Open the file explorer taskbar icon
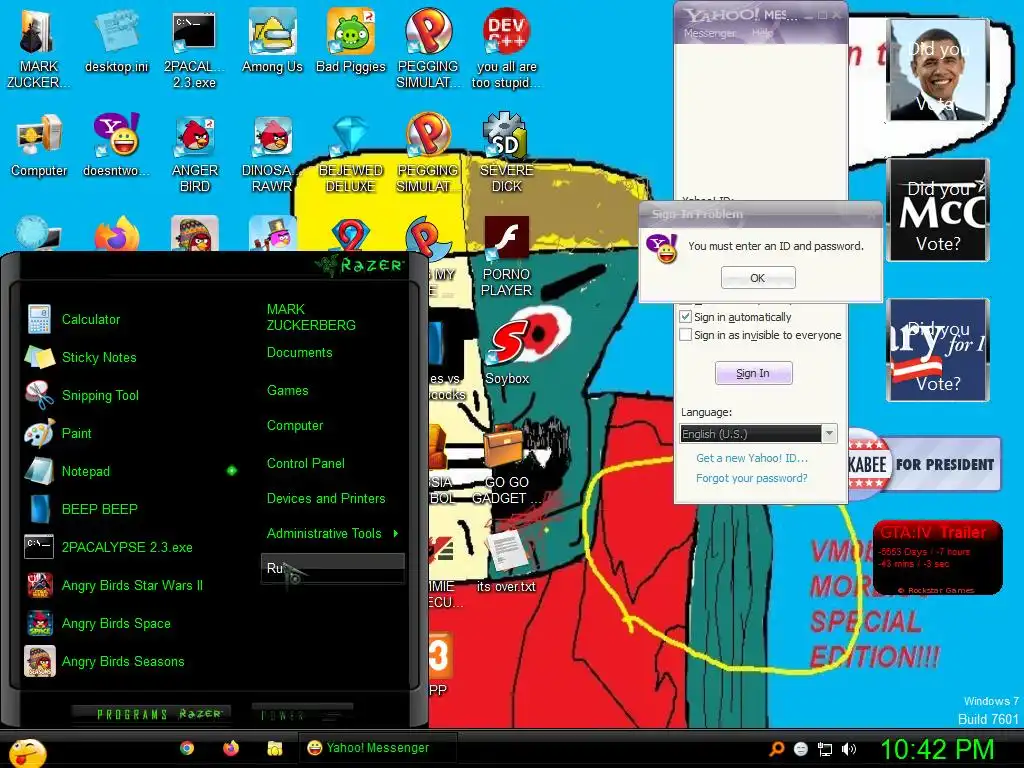This screenshot has height=768, width=1024. tap(275, 748)
